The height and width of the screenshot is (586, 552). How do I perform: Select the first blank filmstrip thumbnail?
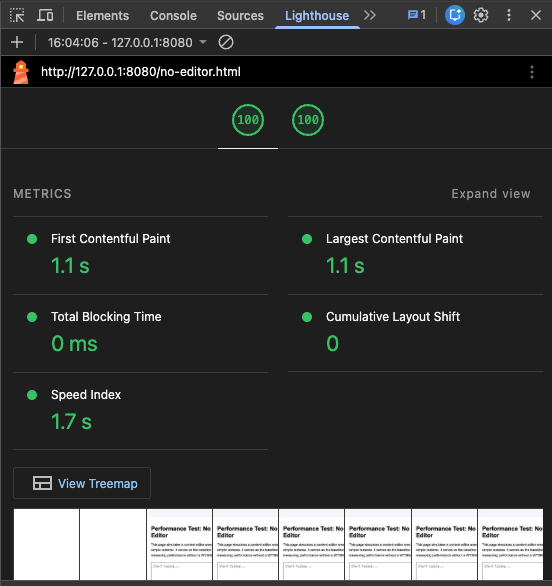[x=46, y=545]
